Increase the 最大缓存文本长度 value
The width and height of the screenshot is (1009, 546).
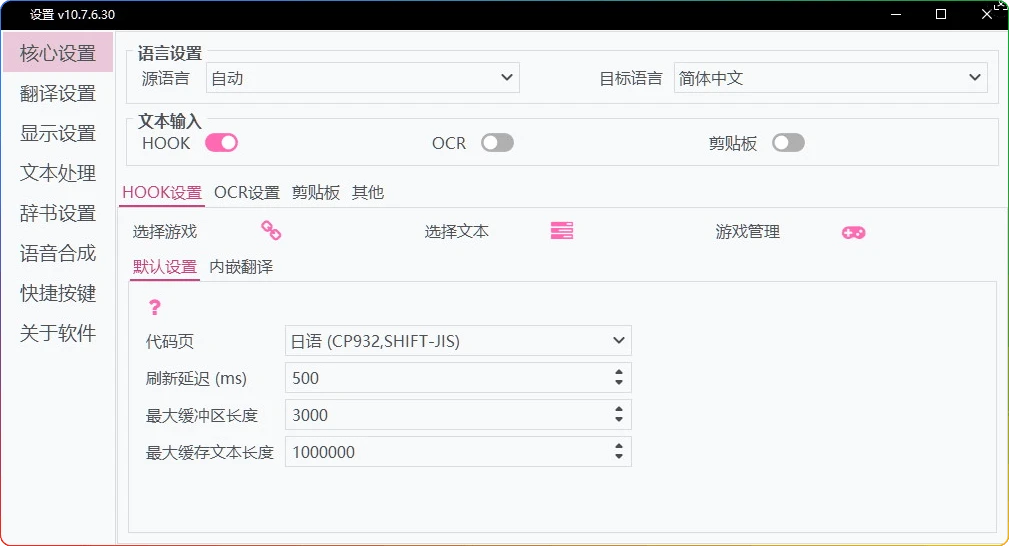coord(618,446)
